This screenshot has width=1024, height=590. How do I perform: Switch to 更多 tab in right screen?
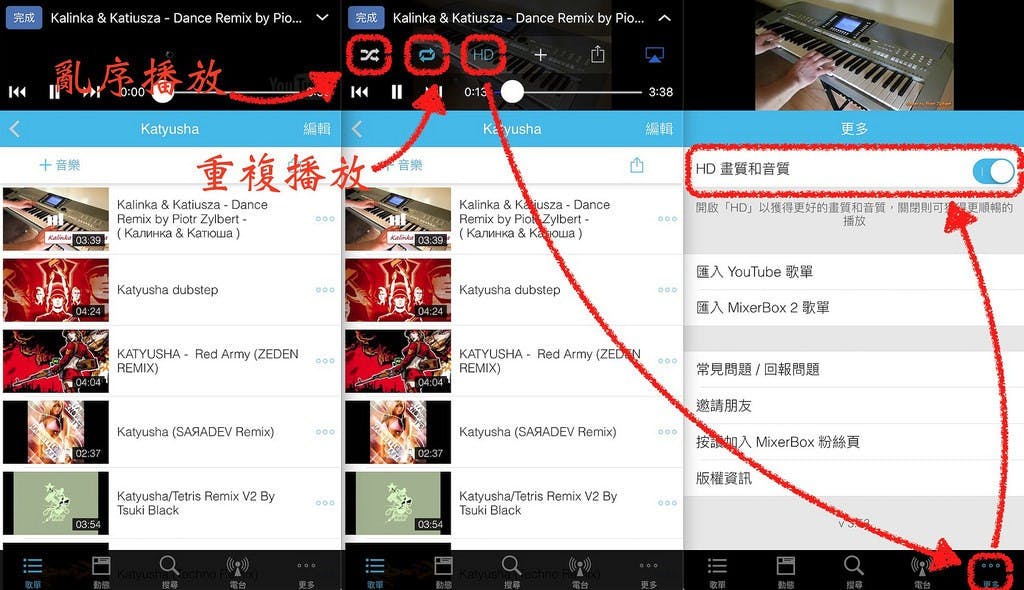[x=991, y=572]
